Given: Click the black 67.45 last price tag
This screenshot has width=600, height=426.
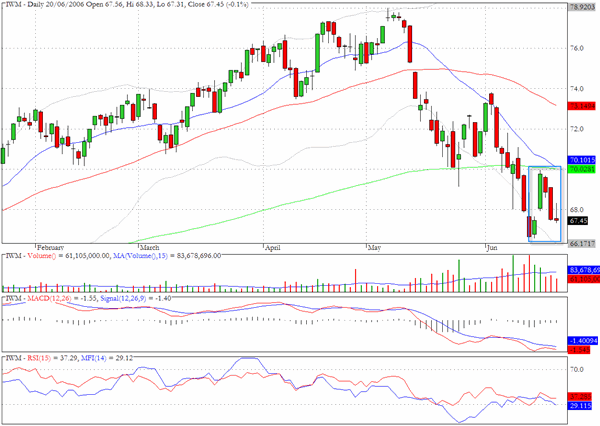Looking at the screenshot, I should point(578,221).
